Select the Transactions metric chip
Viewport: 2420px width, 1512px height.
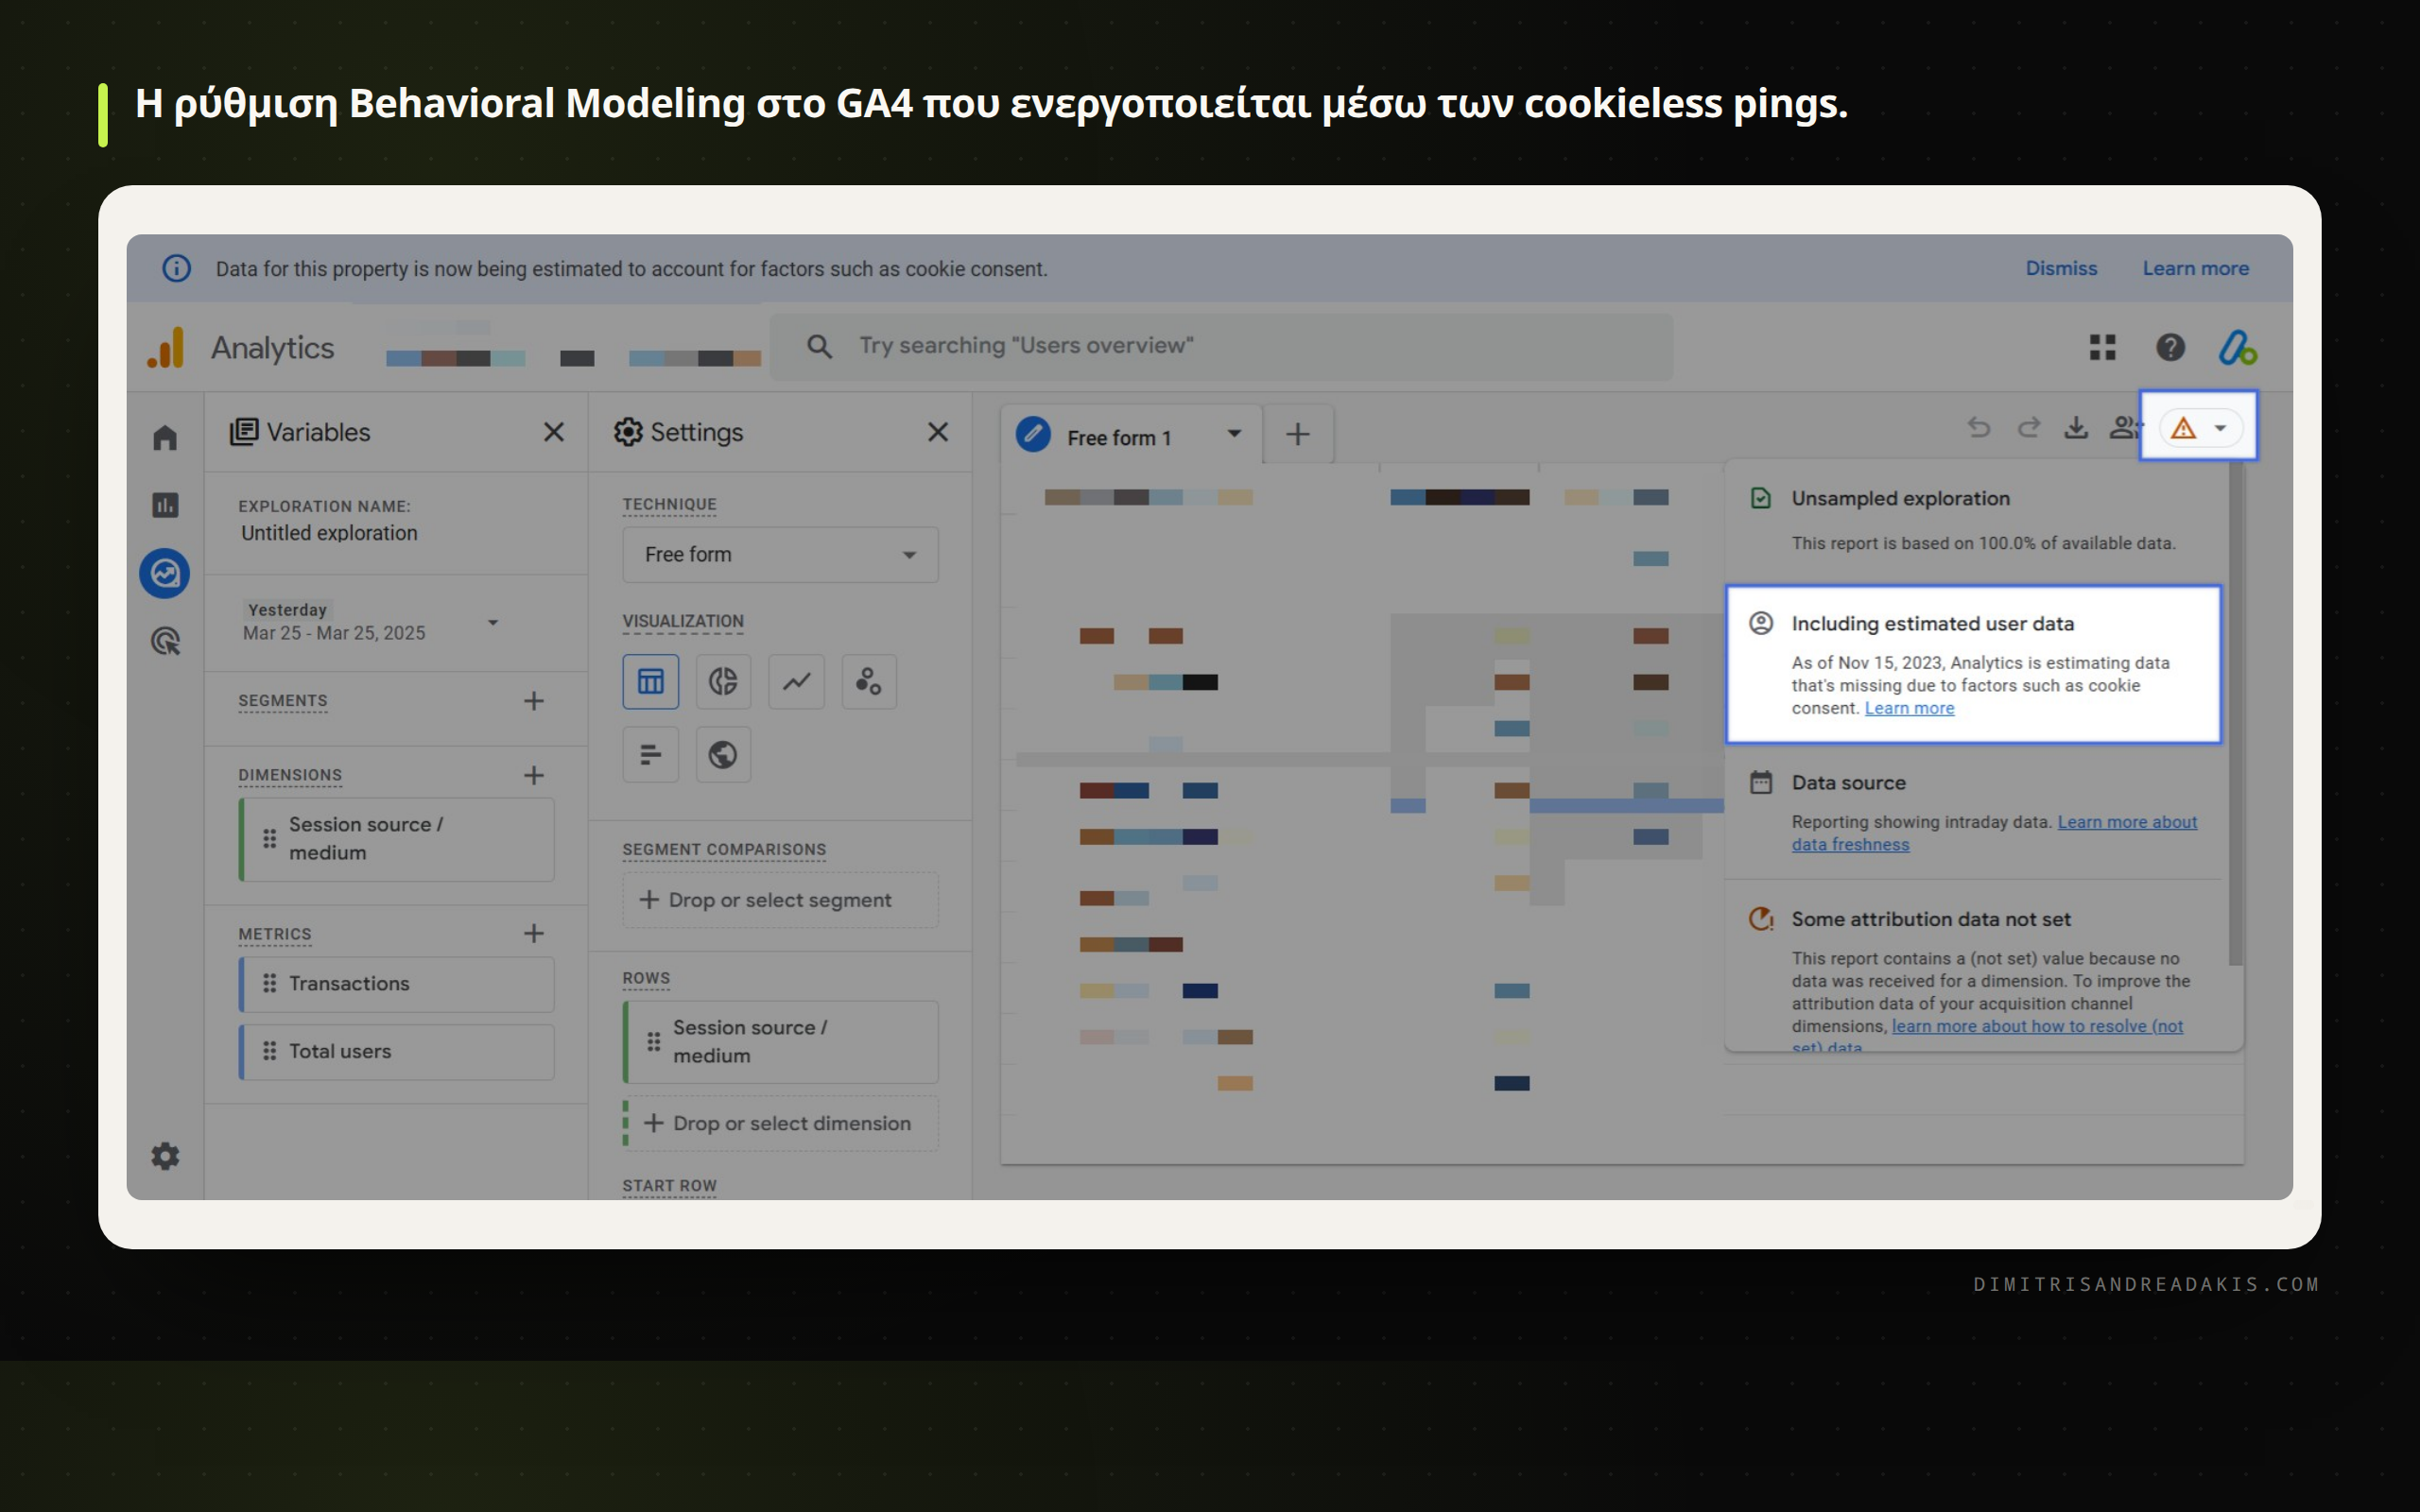point(396,984)
